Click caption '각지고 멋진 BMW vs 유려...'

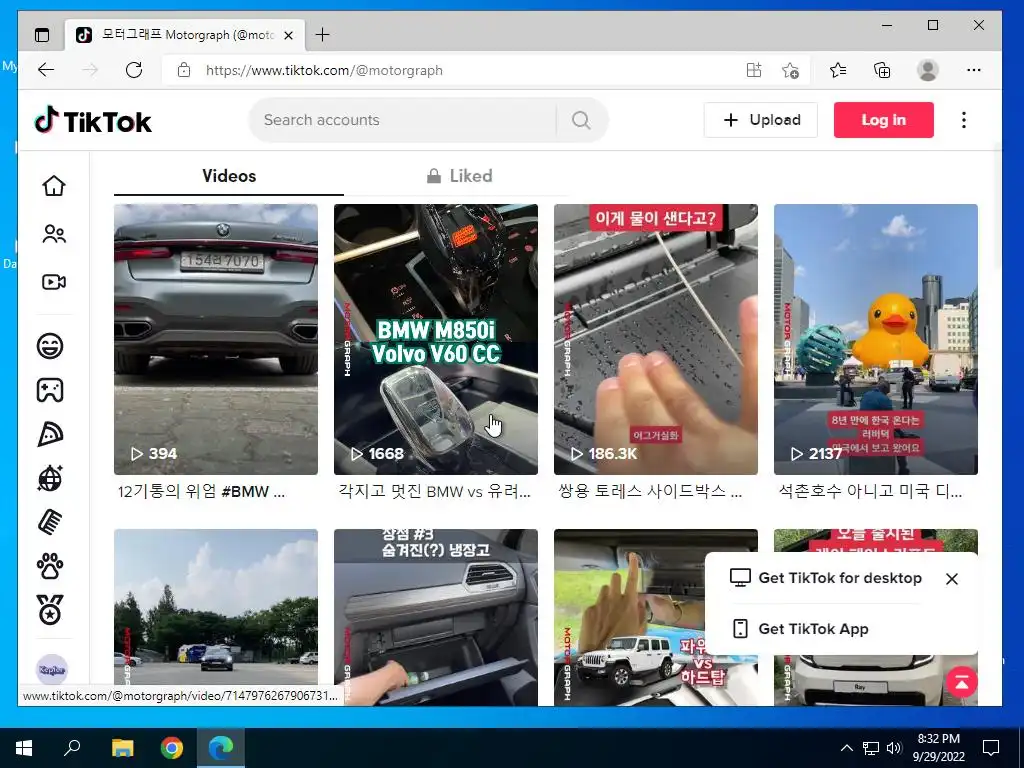coord(434,492)
